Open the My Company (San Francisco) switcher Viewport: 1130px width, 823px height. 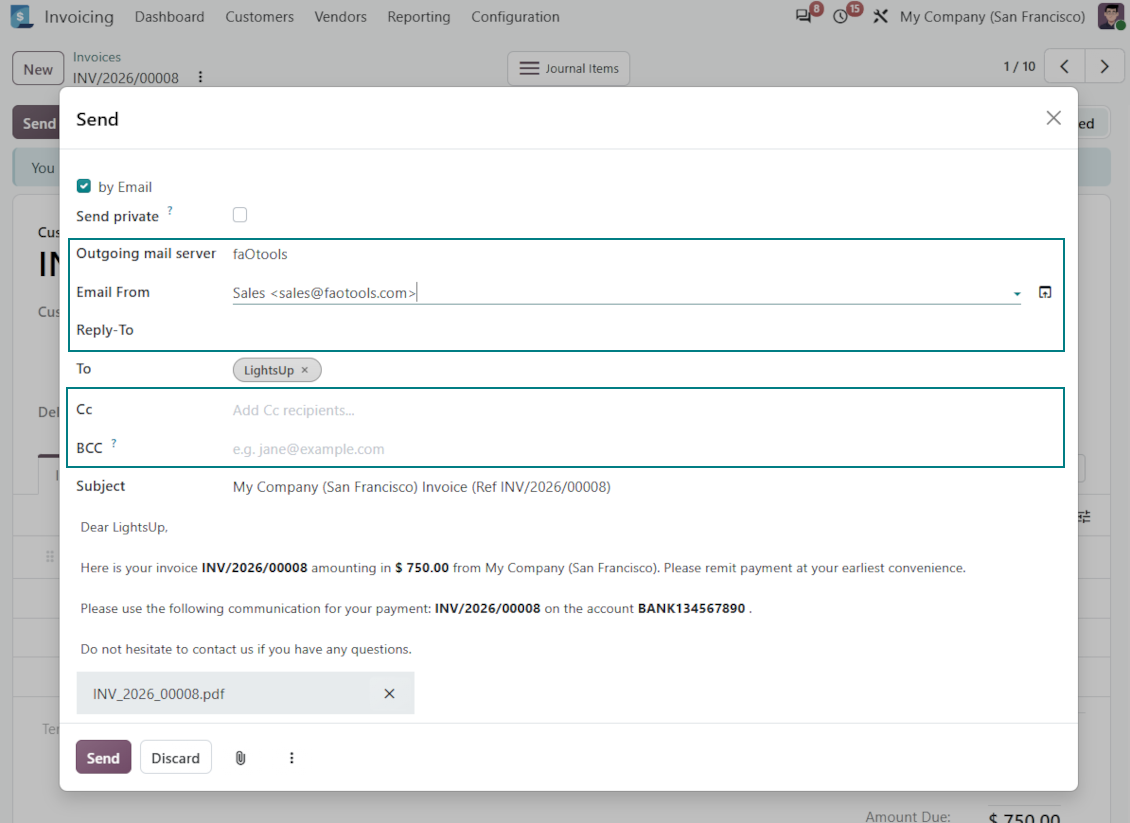coord(992,17)
